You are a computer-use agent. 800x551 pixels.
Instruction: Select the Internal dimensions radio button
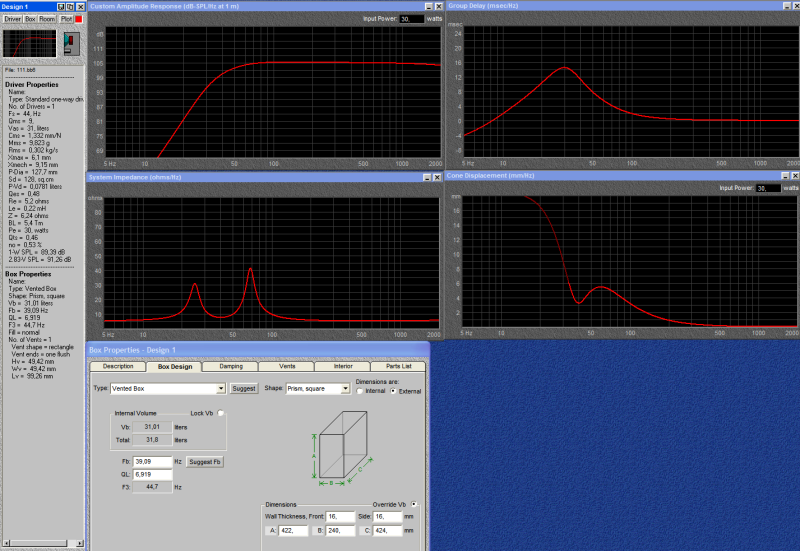click(x=360, y=391)
